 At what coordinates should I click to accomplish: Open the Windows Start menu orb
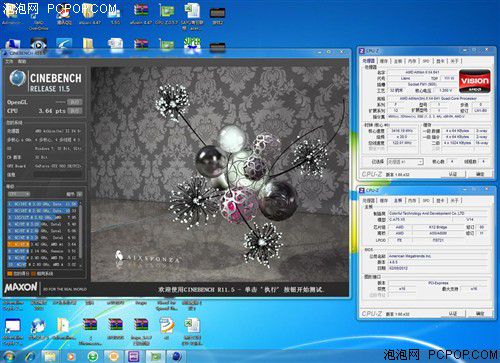tap(8, 356)
